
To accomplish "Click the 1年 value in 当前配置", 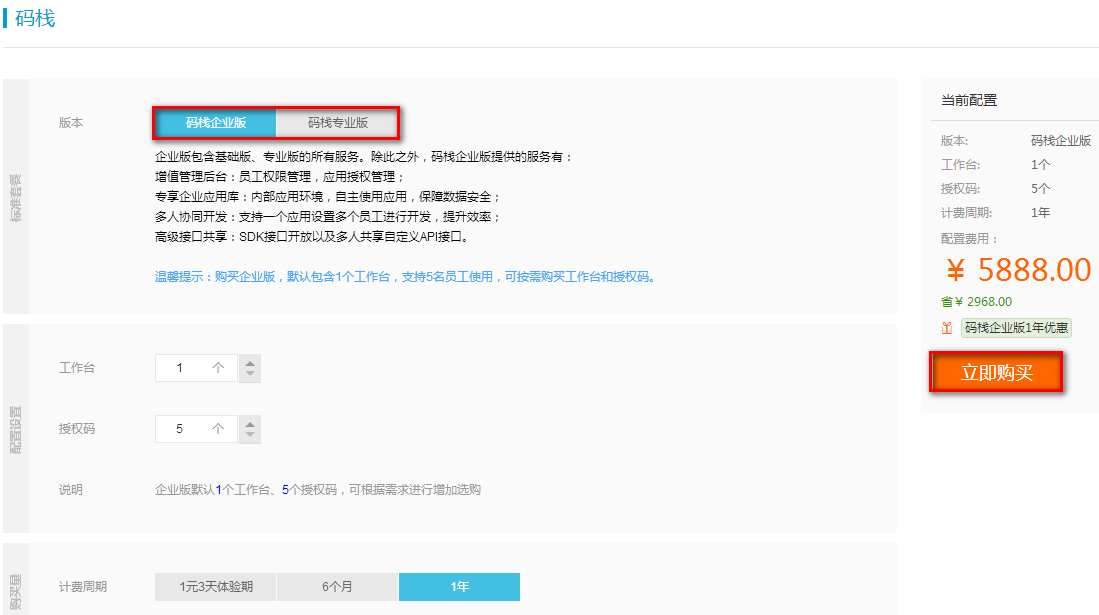I will 1040,212.
